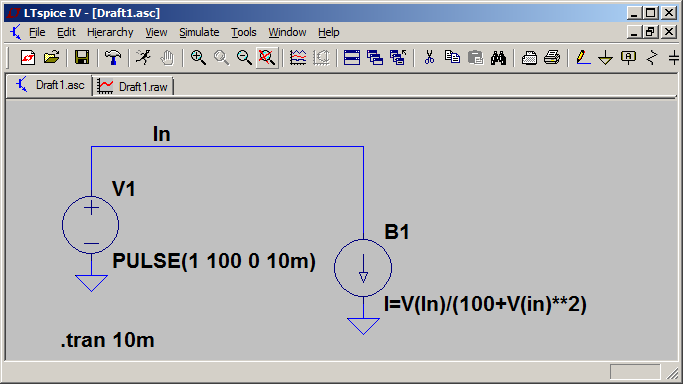Click the B1 current source symbol
The image size is (683, 384).
coord(363,268)
